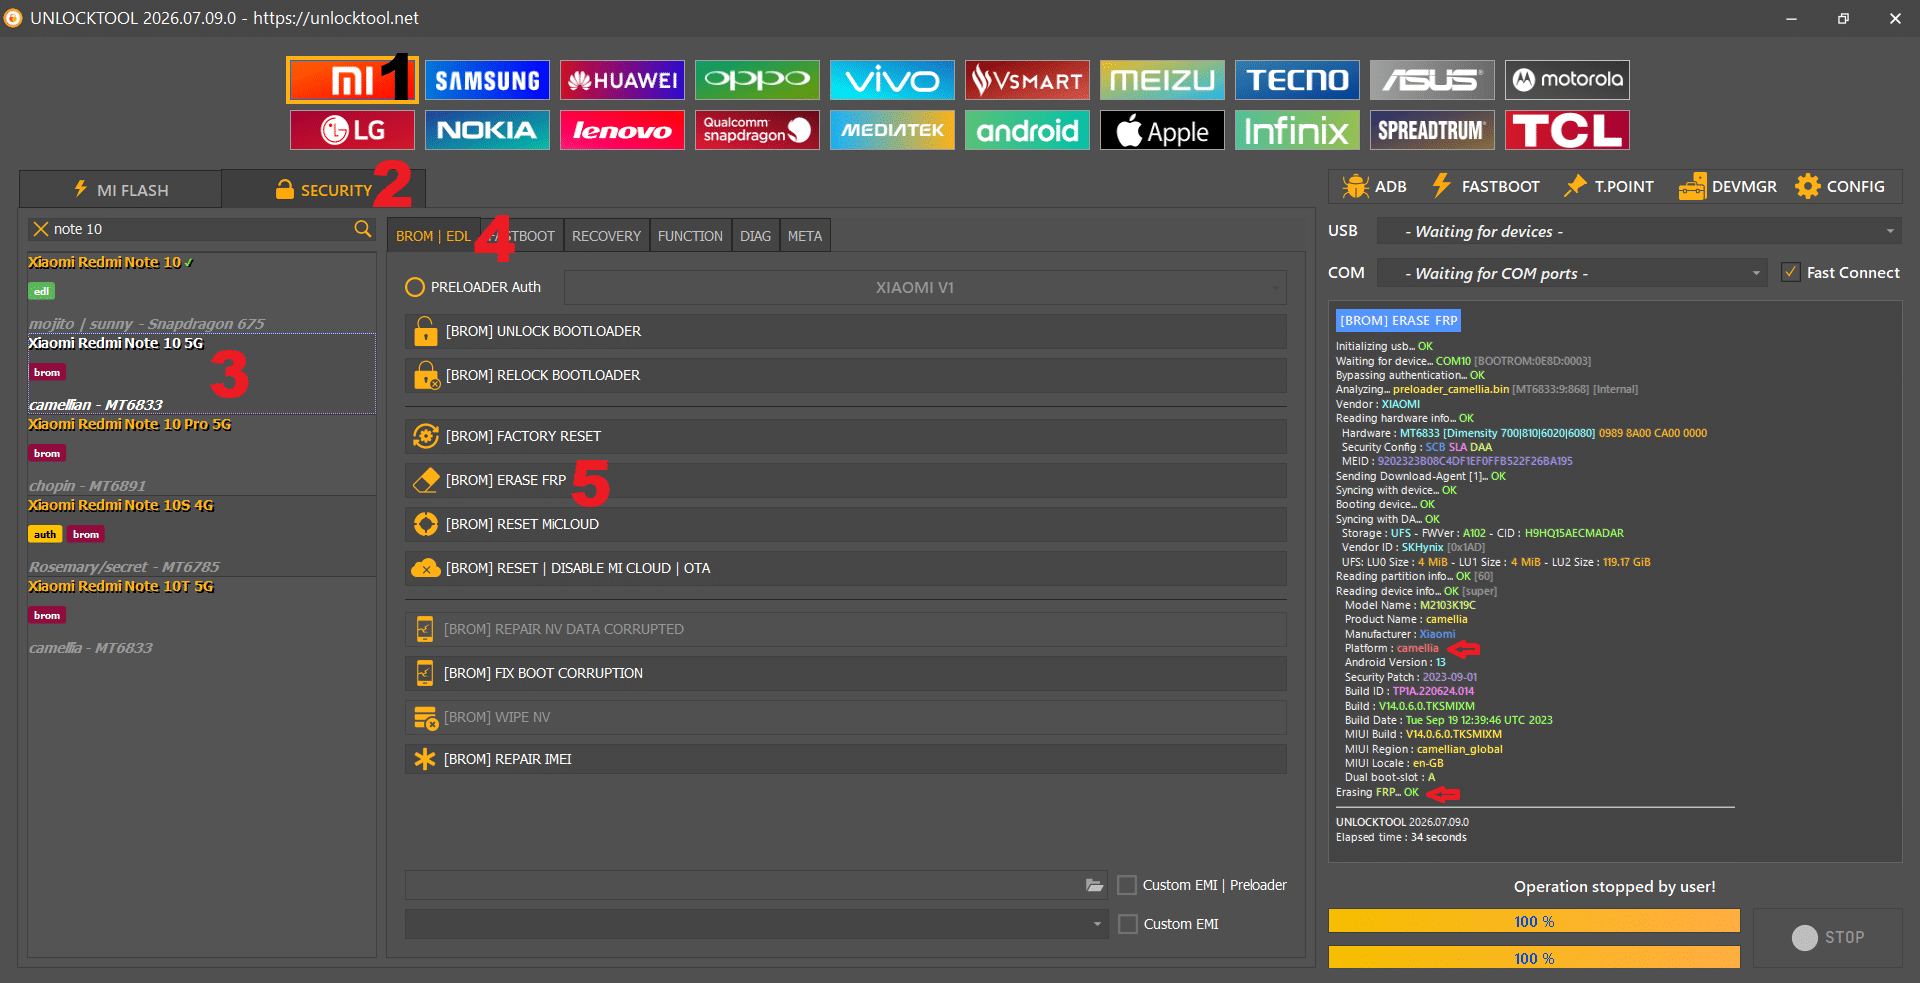The height and width of the screenshot is (983, 1920).
Task: Select the Spreadtrum brand logo
Action: click(x=1432, y=130)
